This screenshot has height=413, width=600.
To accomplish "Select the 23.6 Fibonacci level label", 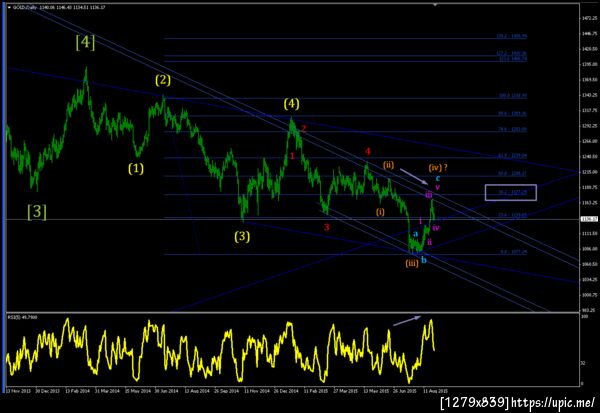I will coord(512,215).
